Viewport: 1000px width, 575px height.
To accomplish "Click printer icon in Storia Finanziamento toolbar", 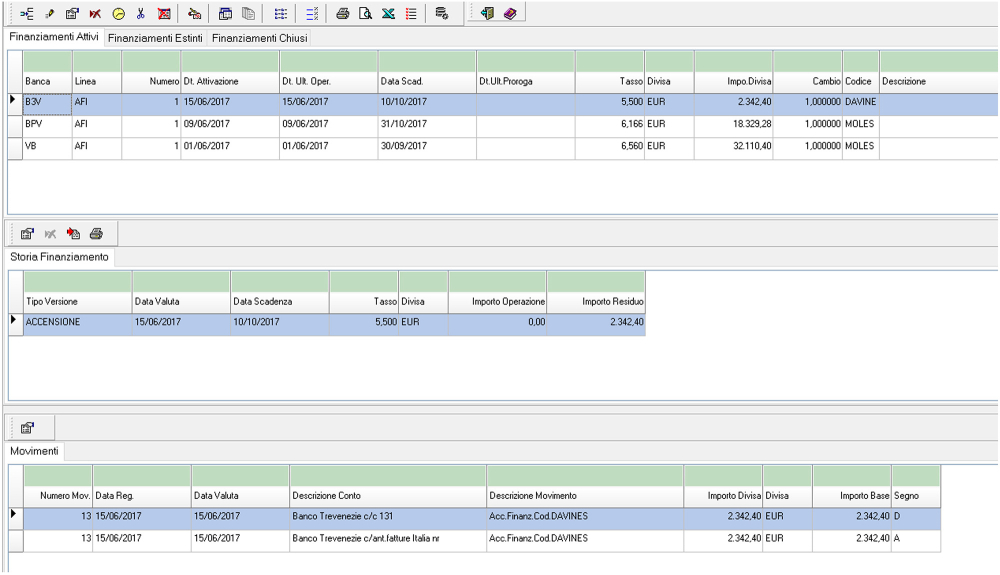I will point(96,234).
